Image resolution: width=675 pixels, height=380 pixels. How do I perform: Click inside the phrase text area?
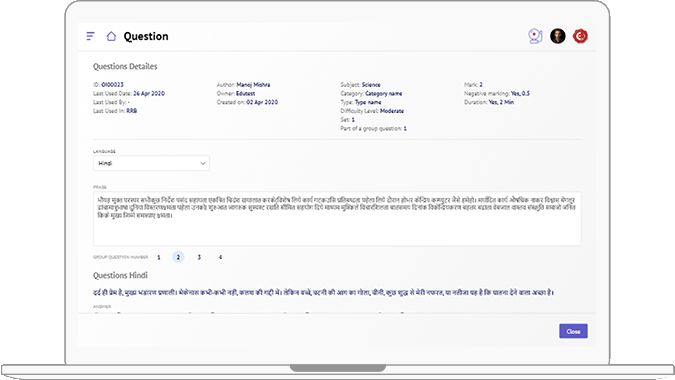[x=337, y=219]
